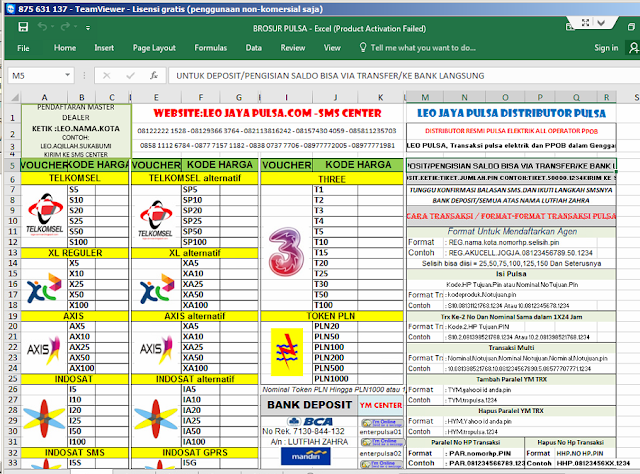Click the YM online status icon above enterpulsa02
The height and width of the screenshot is (474, 640).
(x=382, y=442)
